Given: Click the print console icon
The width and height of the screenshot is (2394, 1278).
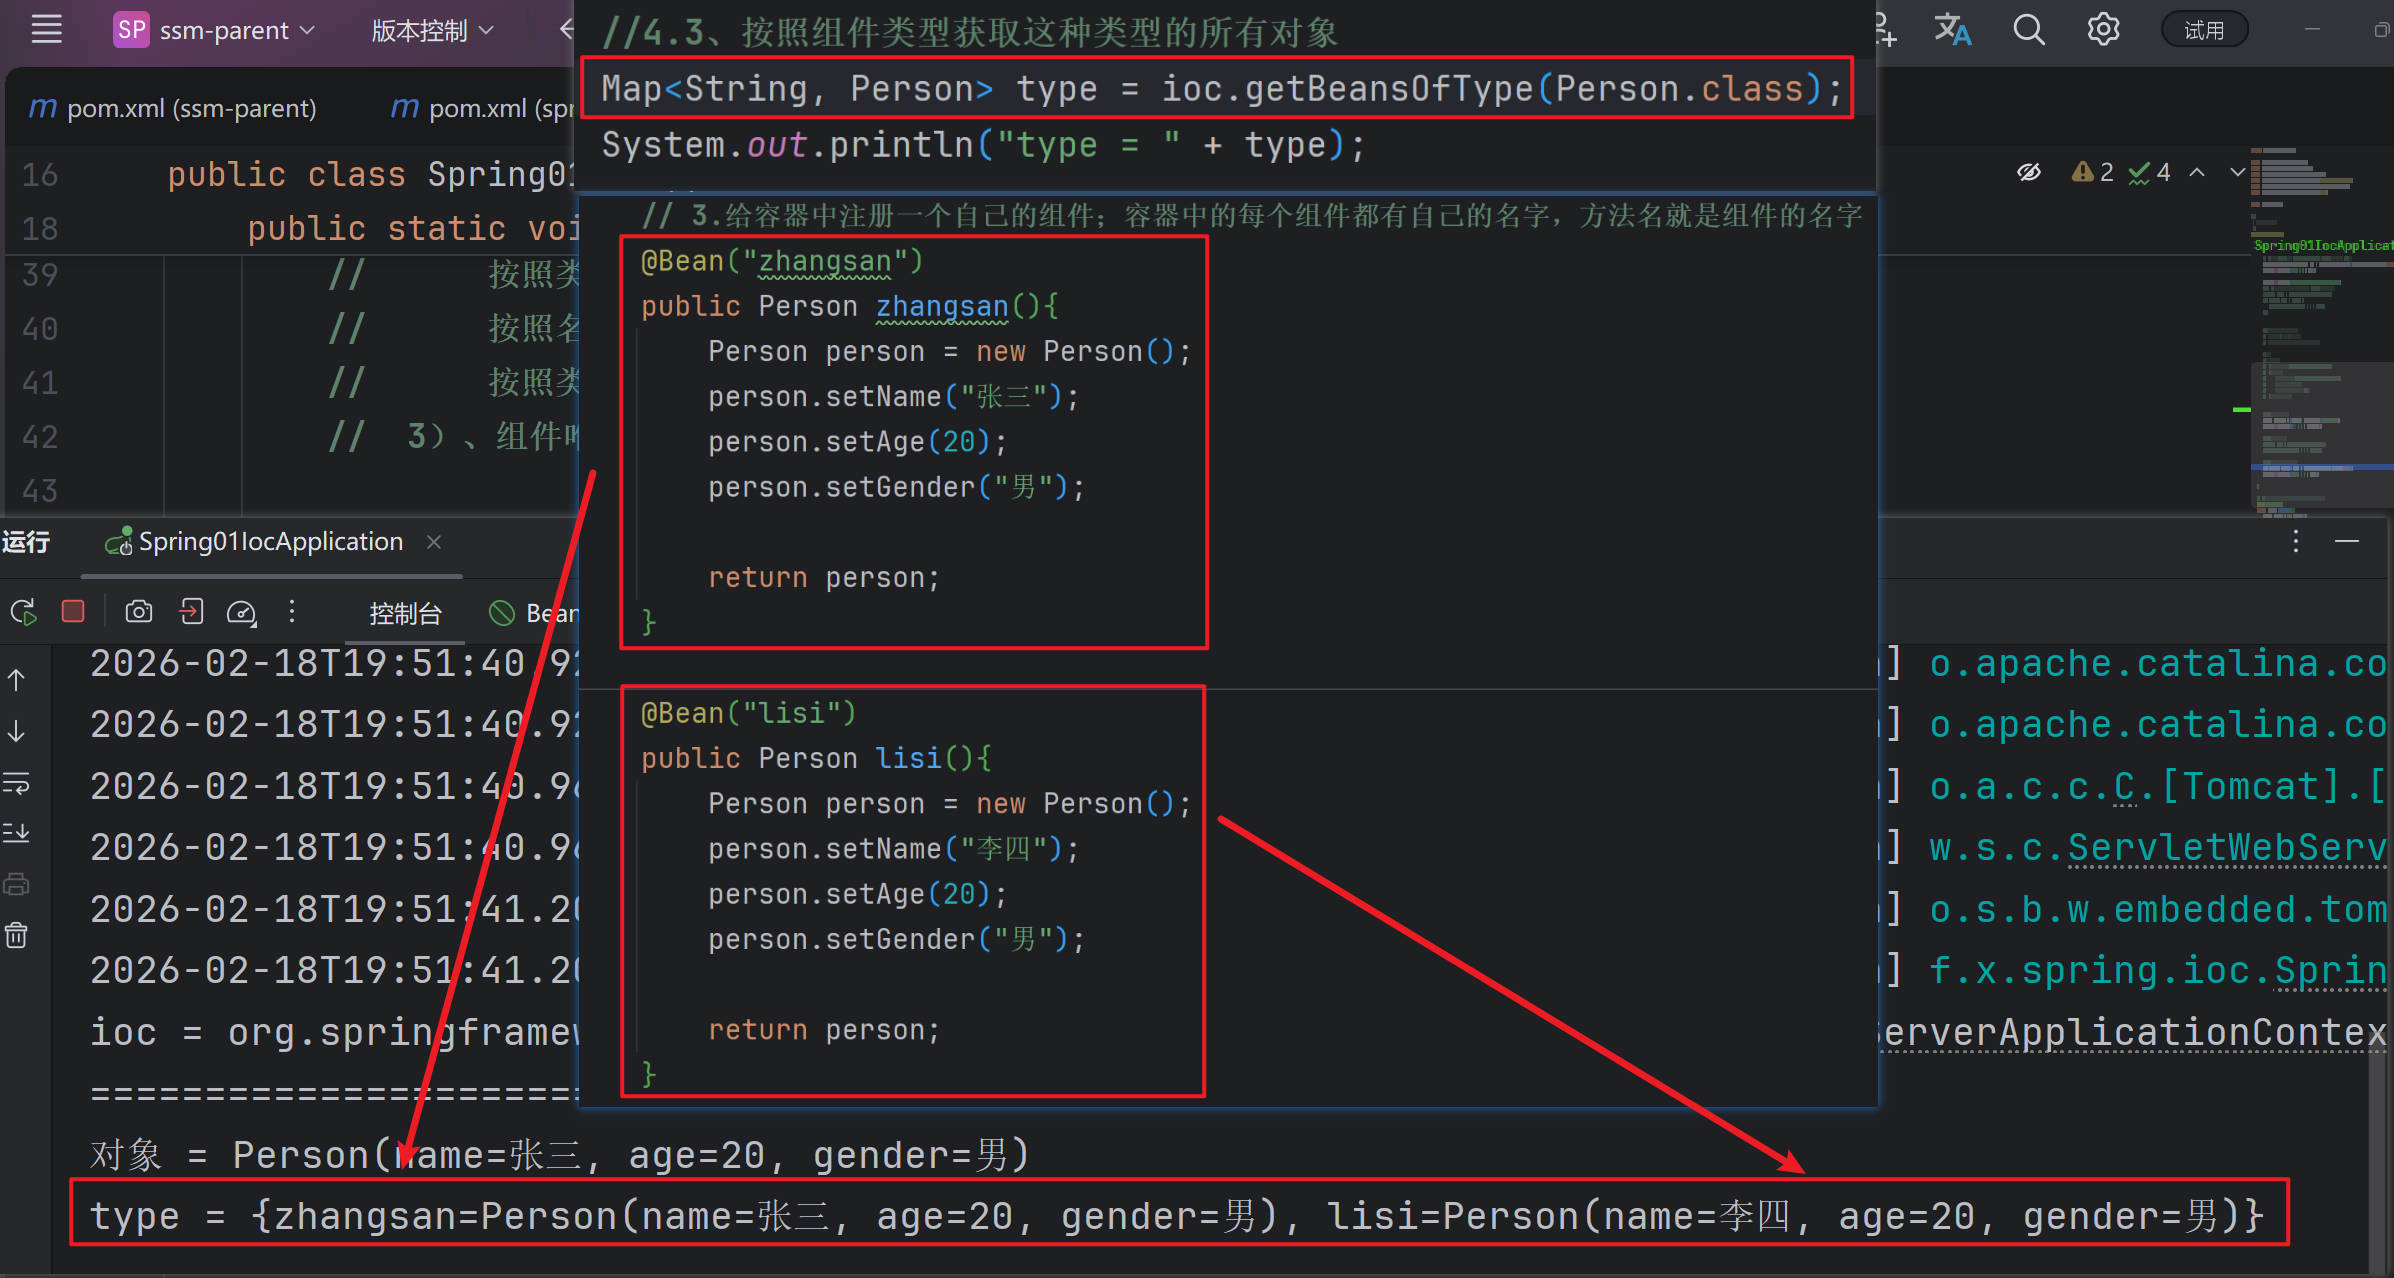Looking at the screenshot, I should pyautogui.click(x=17, y=885).
